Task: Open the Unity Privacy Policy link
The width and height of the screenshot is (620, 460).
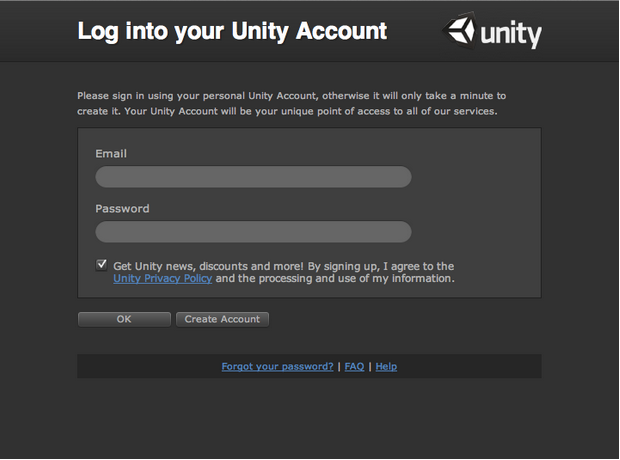Action: click(x=163, y=278)
